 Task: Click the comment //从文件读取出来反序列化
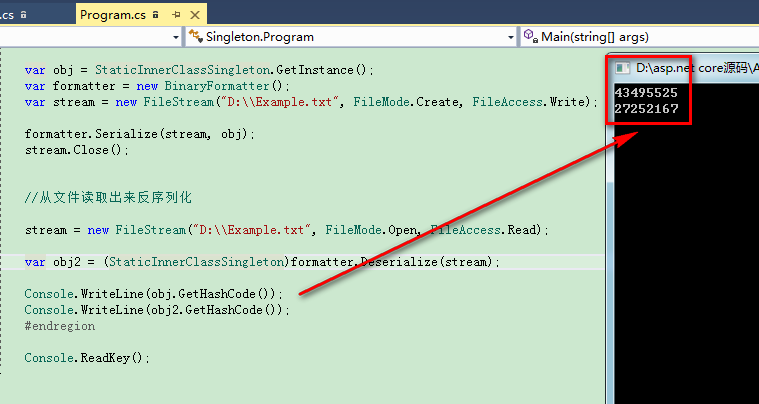pyautogui.click(x=108, y=198)
